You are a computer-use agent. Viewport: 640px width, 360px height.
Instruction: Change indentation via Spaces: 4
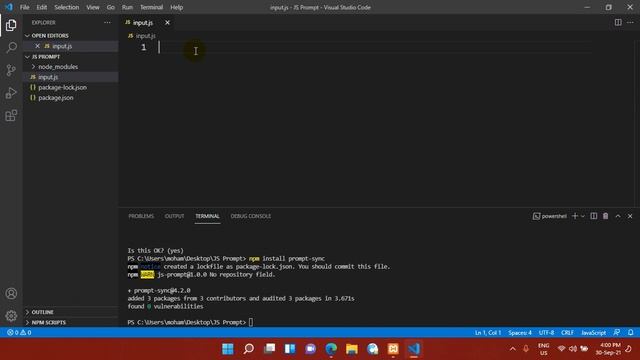(x=520, y=333)
